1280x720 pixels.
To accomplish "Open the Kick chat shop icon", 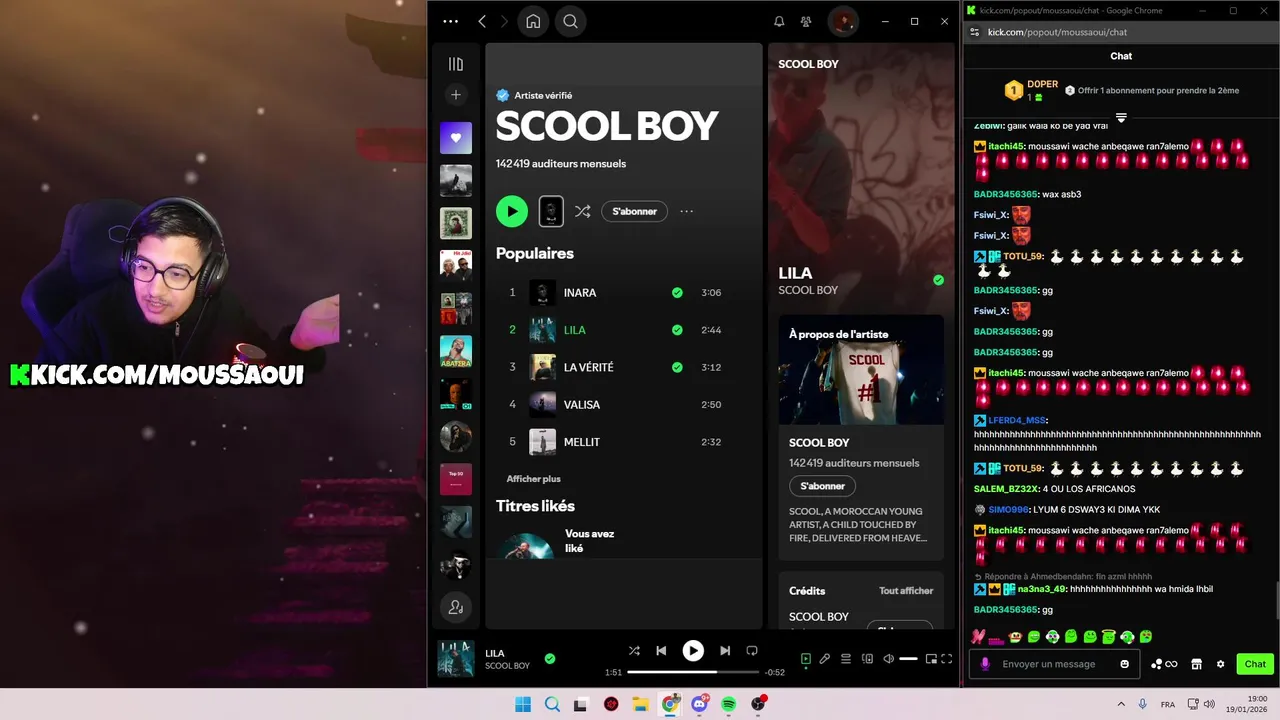I will tap(1196, 664).
